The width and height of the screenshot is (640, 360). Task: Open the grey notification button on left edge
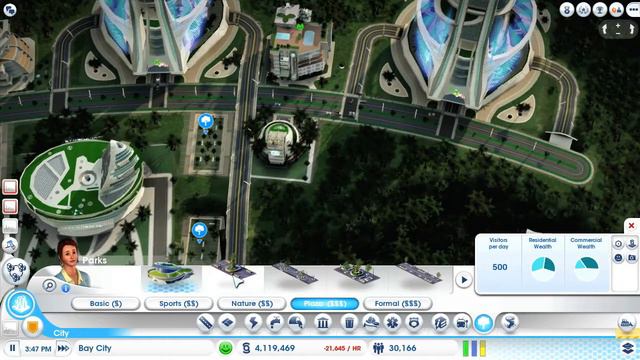tap(10, 226)
